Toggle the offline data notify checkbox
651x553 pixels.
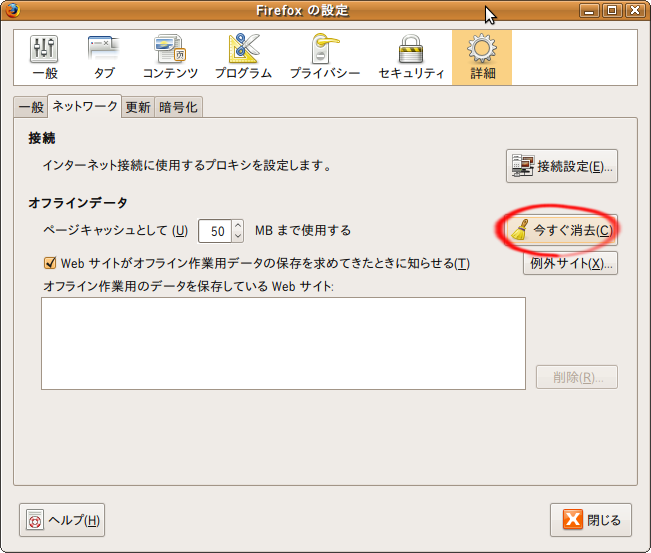[50, 263]
